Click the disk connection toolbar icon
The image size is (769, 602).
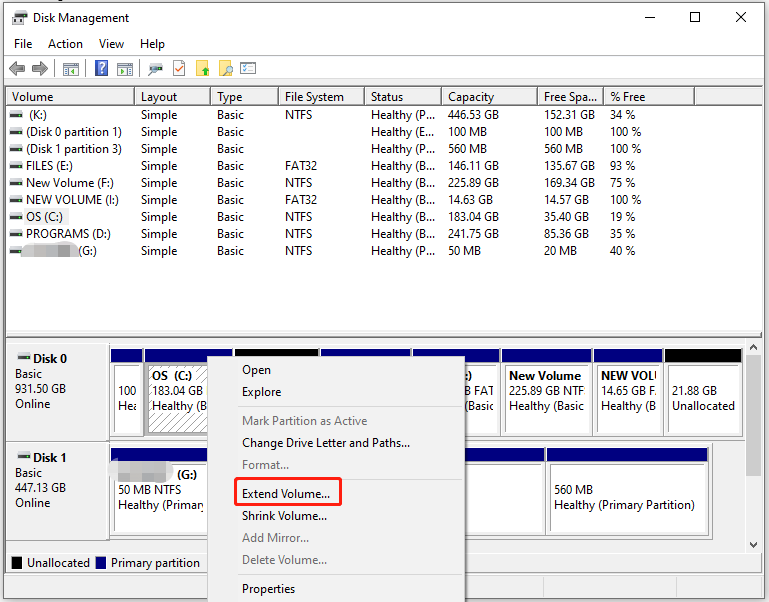click(155, 69)
